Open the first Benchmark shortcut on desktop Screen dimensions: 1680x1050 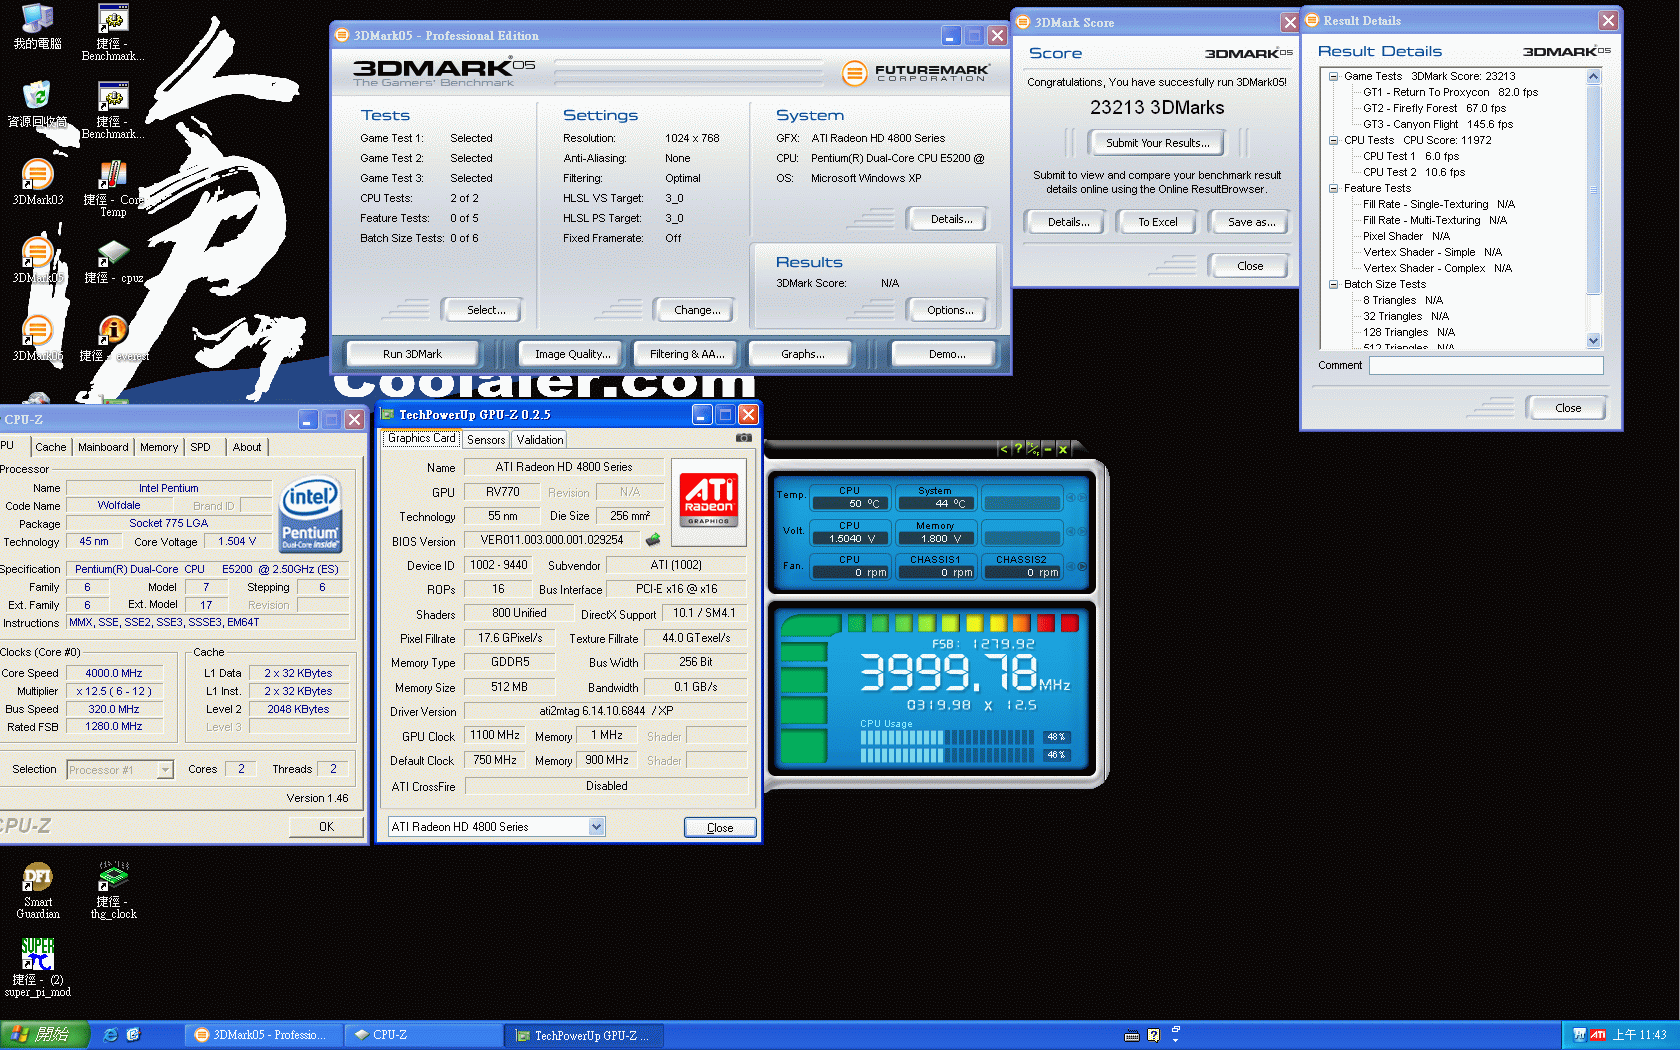tap(113, 33)
